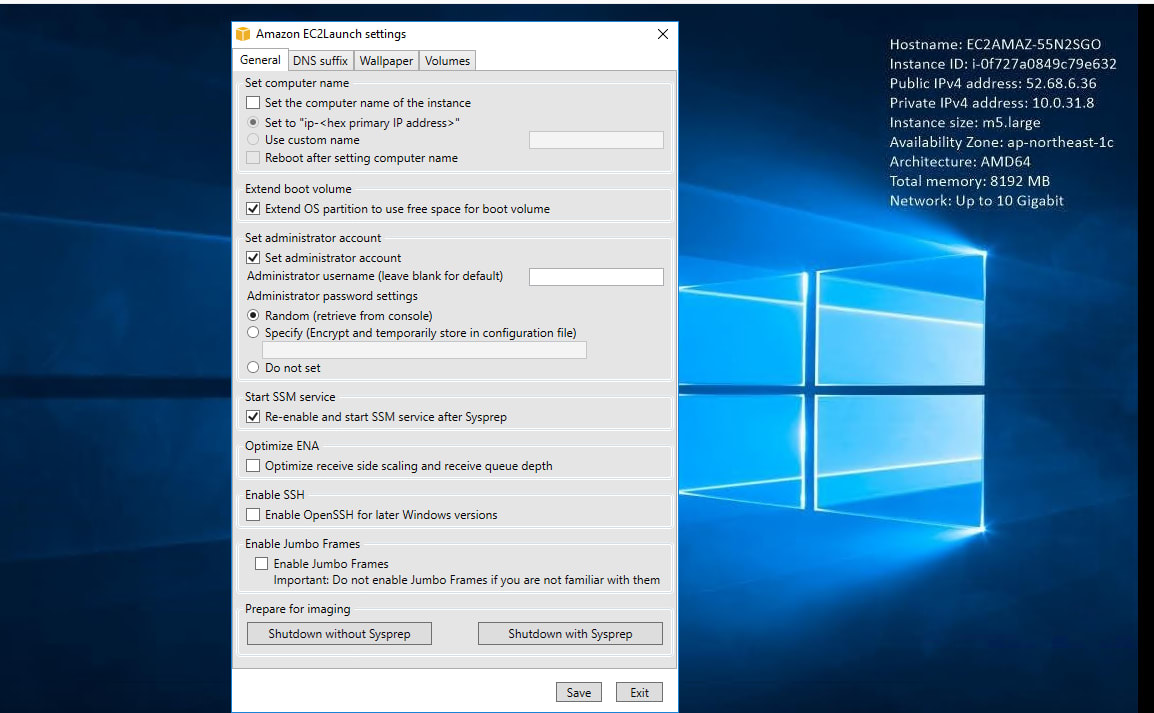
Task: Click Shutdown without Sysprep button
Action: (x=339, y=634)
